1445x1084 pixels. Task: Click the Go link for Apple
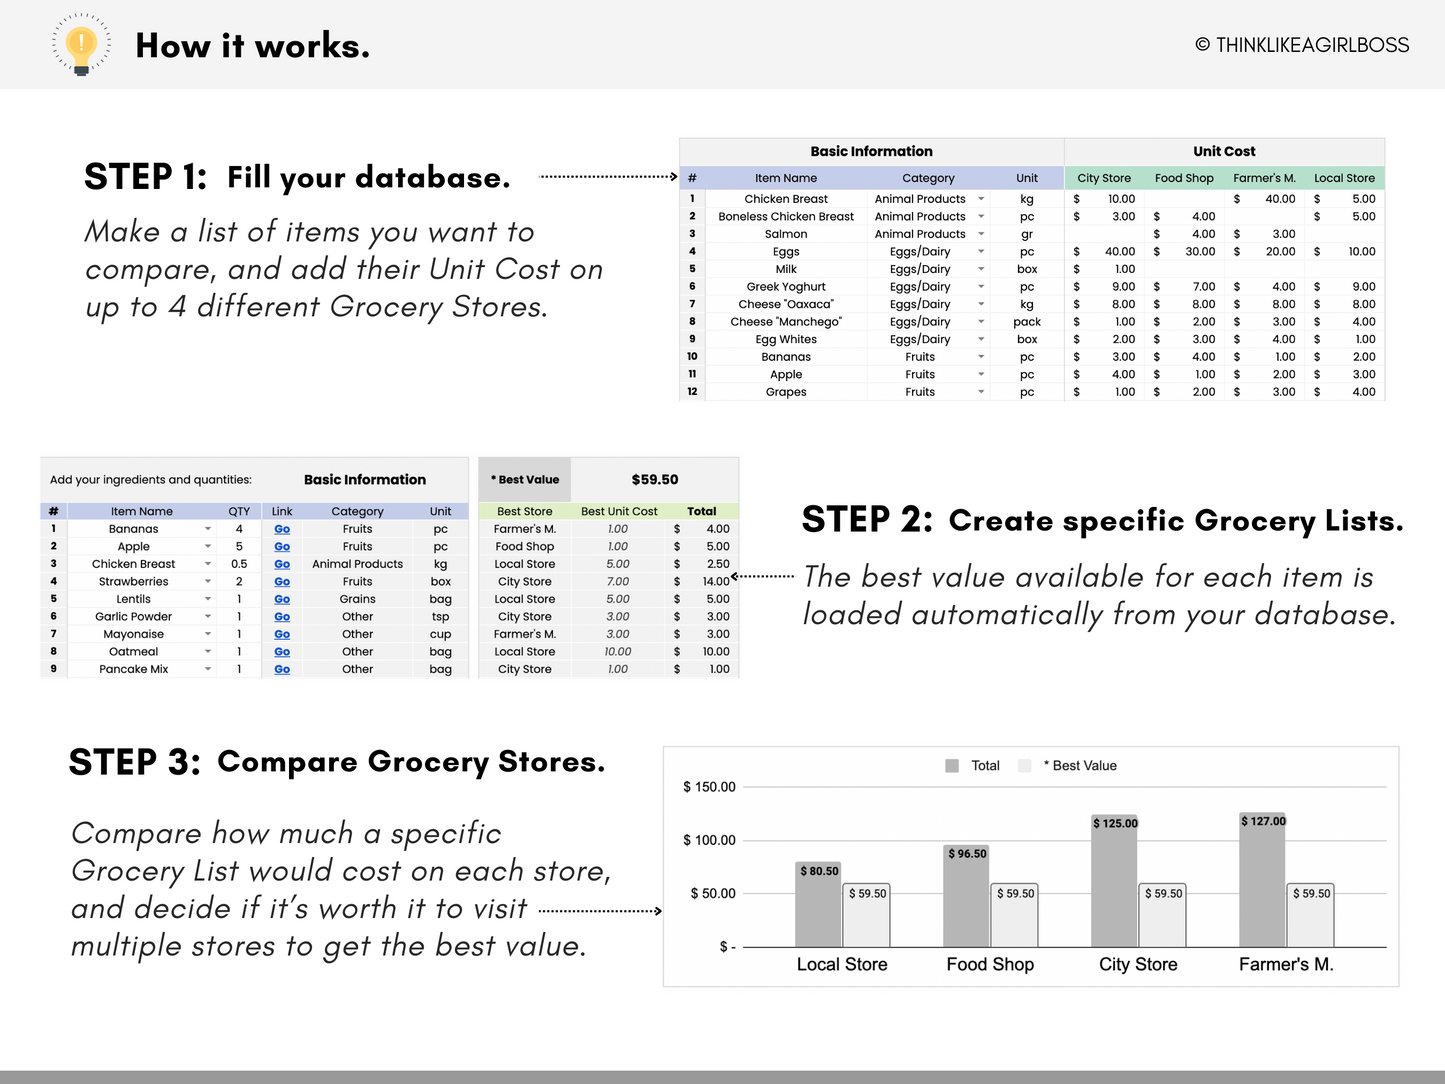tap(281, 546)
